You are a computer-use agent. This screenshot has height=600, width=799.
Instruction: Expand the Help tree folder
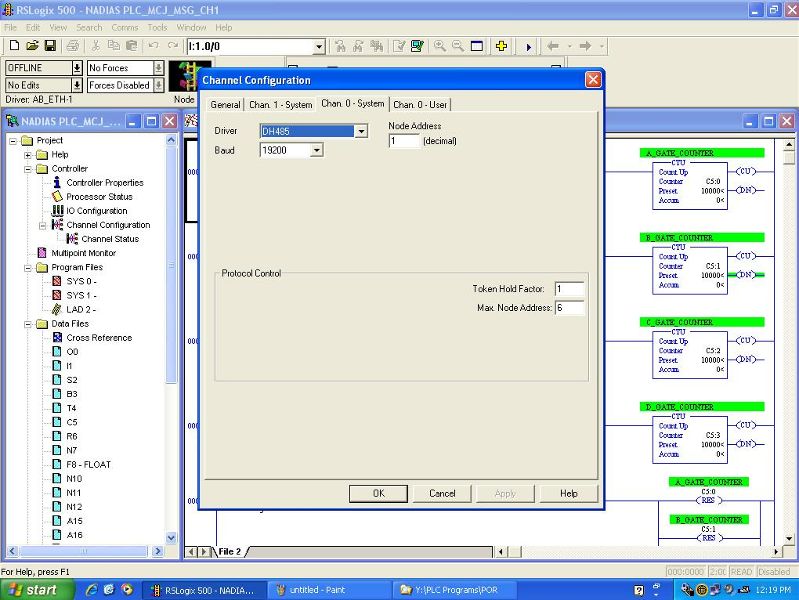pyautogui.click(x=28, y=155)
